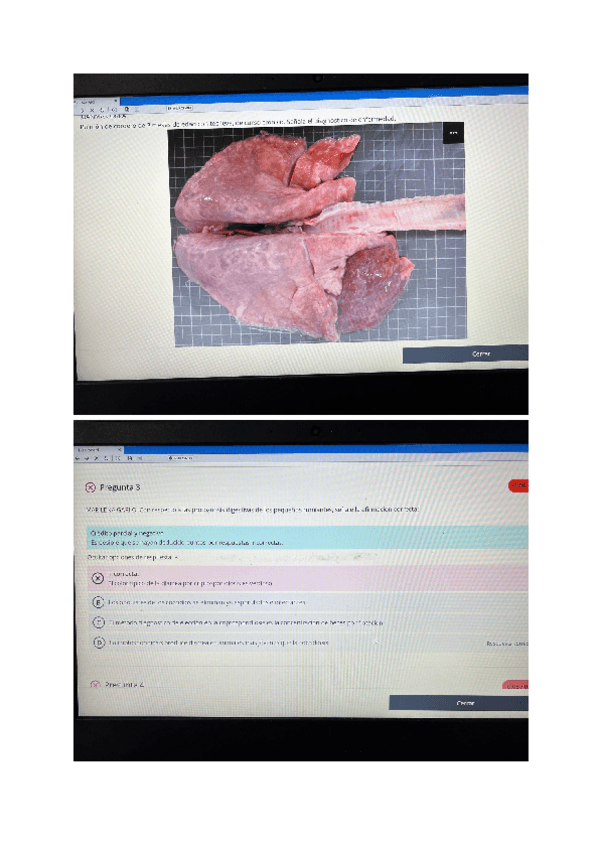Click the 'Respuesta correcta' label next to option D

pos(507,644)
